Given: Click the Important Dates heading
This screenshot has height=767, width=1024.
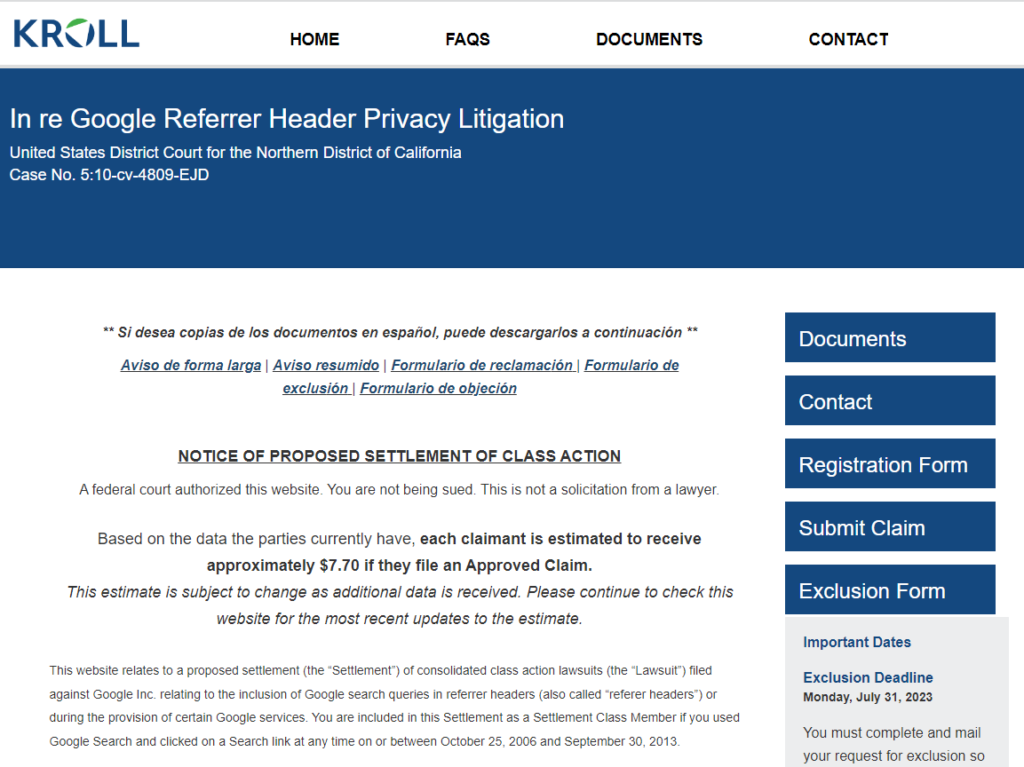Looking at the screenshot, I should 856,642.
